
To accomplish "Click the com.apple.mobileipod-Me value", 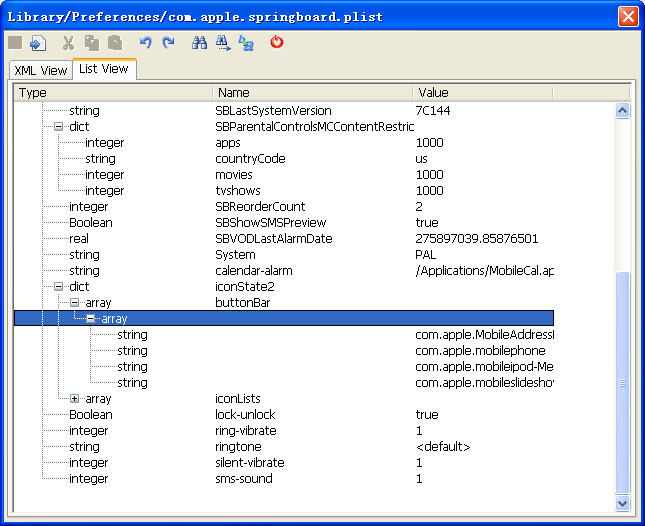I will [x=484, y=367].
